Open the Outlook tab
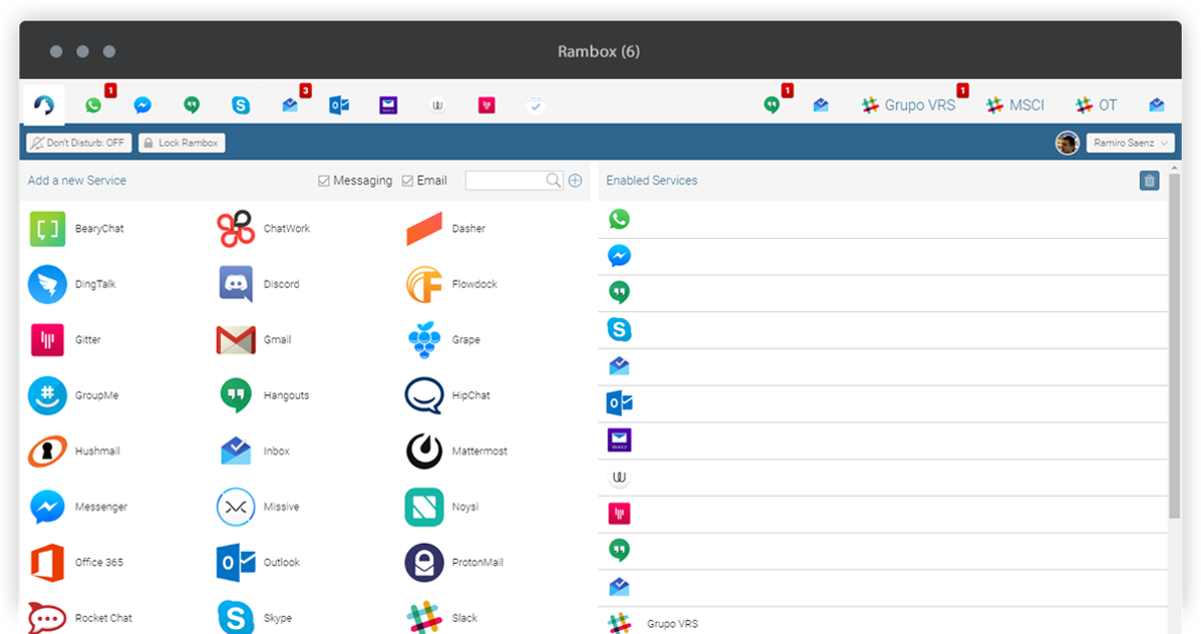 tap(339, 104)
